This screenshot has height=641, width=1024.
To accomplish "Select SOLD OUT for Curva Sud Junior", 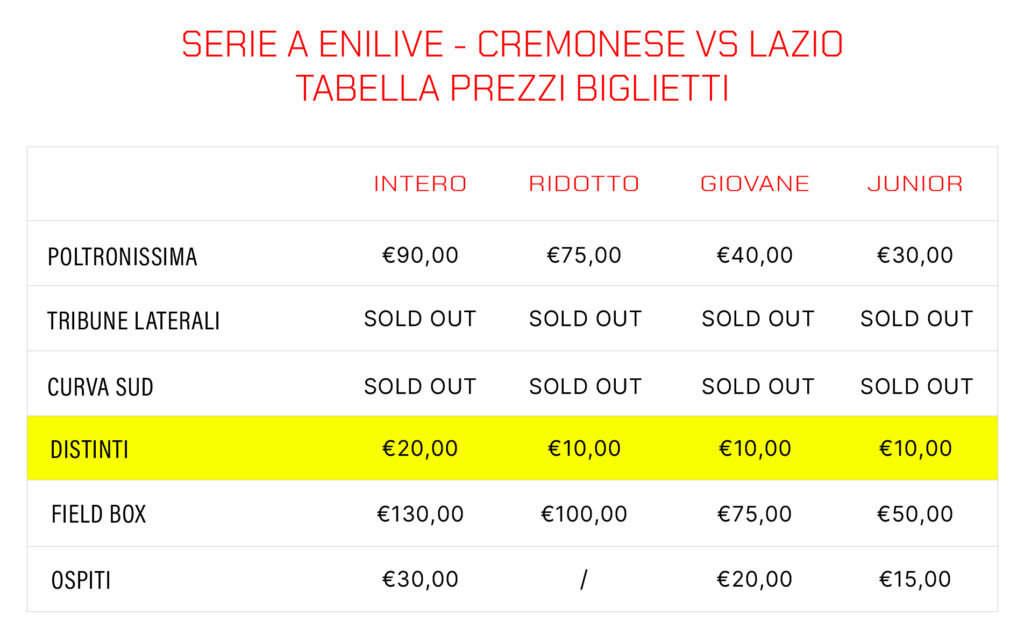I will 916,386.
